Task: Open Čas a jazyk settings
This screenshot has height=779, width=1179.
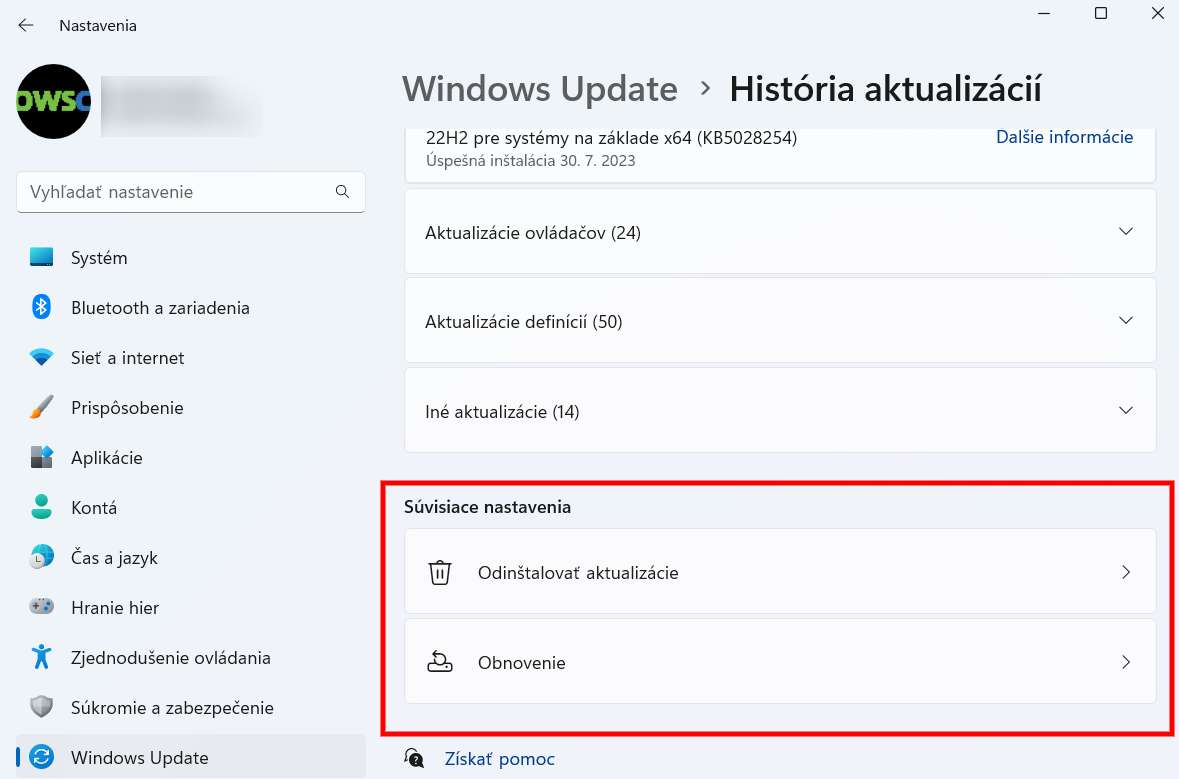Action: tap(191, 558)
